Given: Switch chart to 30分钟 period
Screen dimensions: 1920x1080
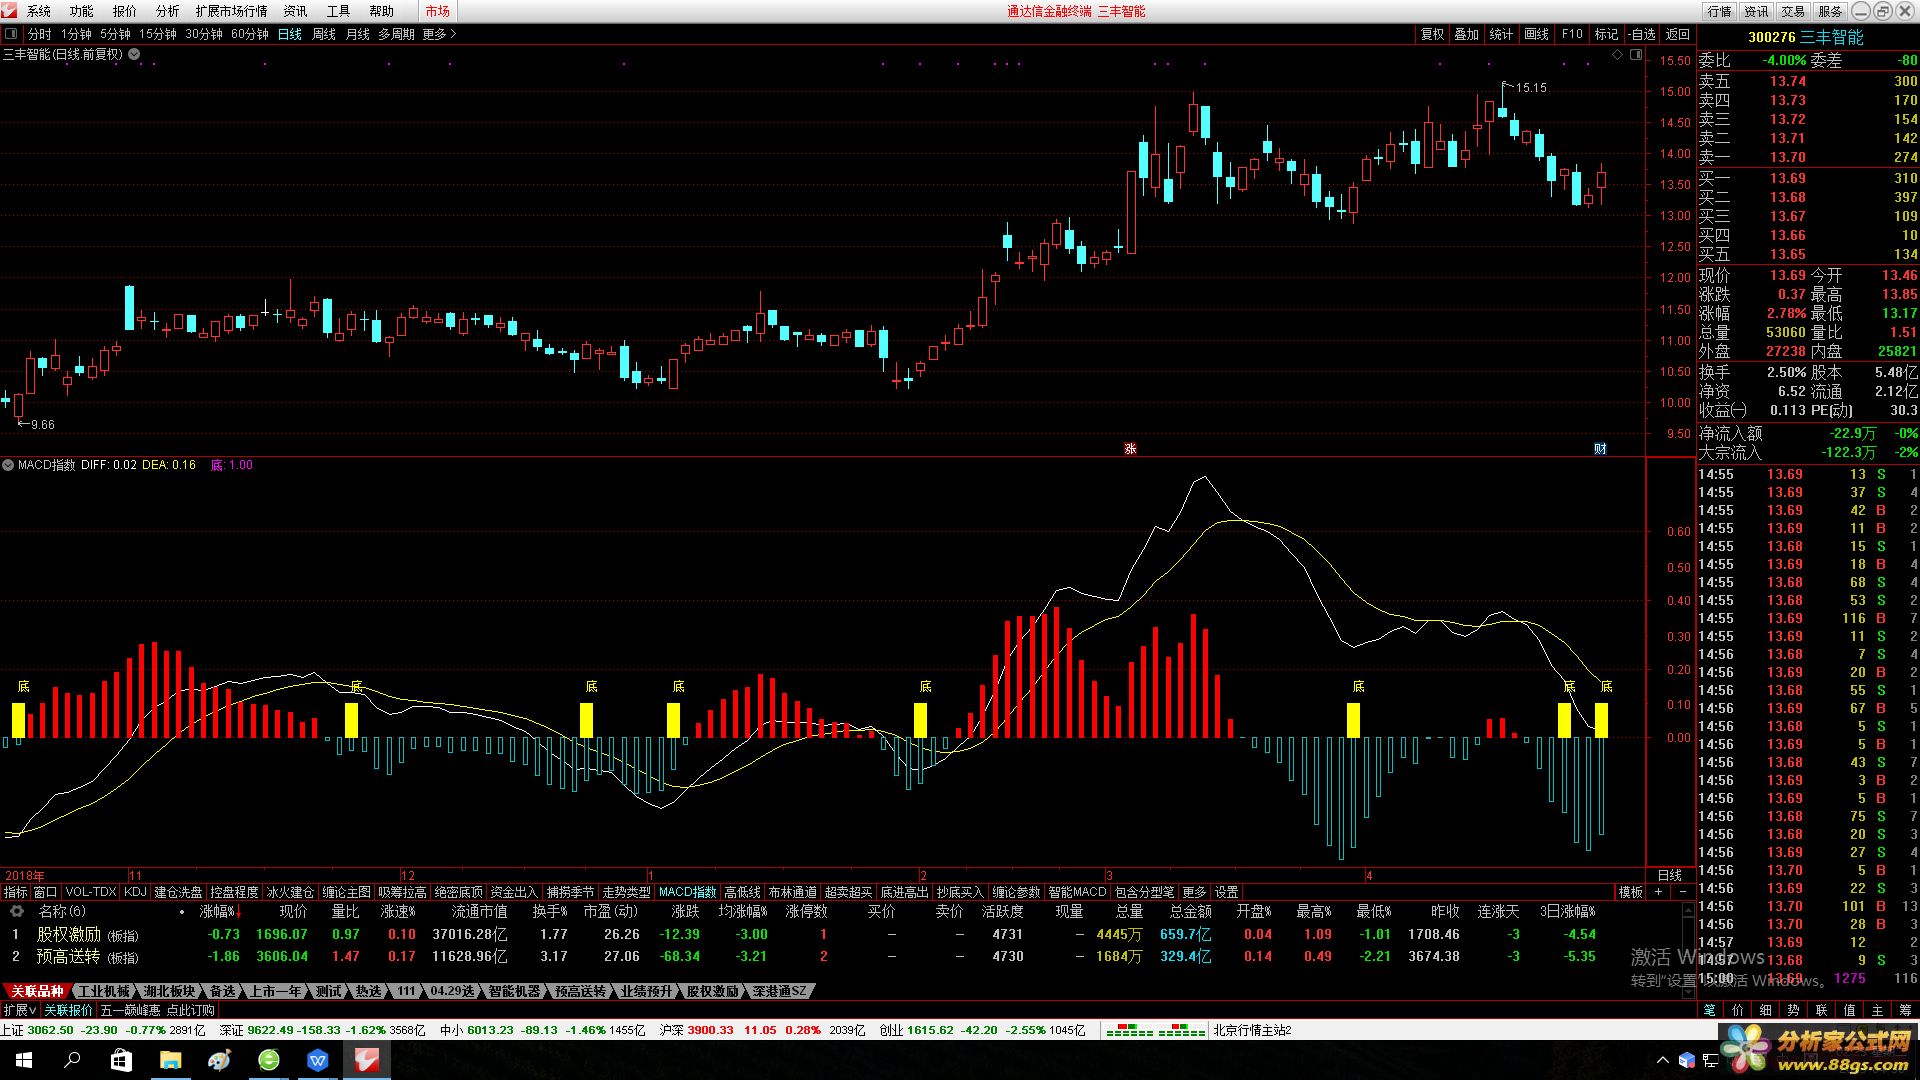Looking at the screenshot, I should [x=203, y=34].
